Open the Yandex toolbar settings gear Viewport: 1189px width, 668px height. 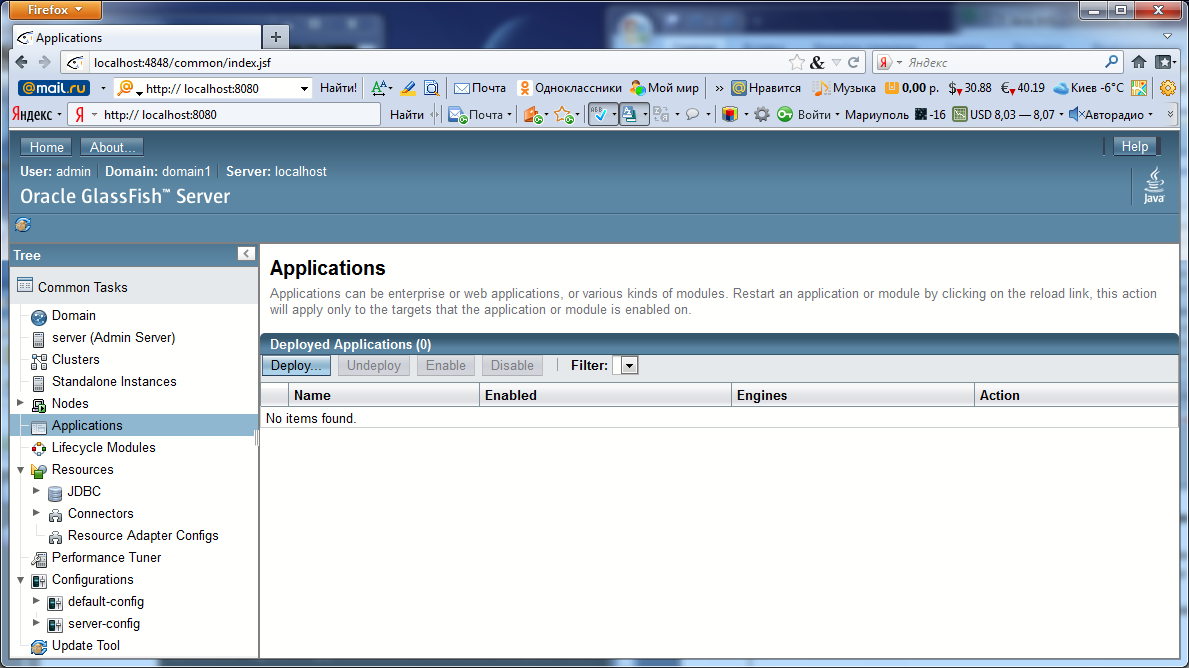tap(761, 114)
